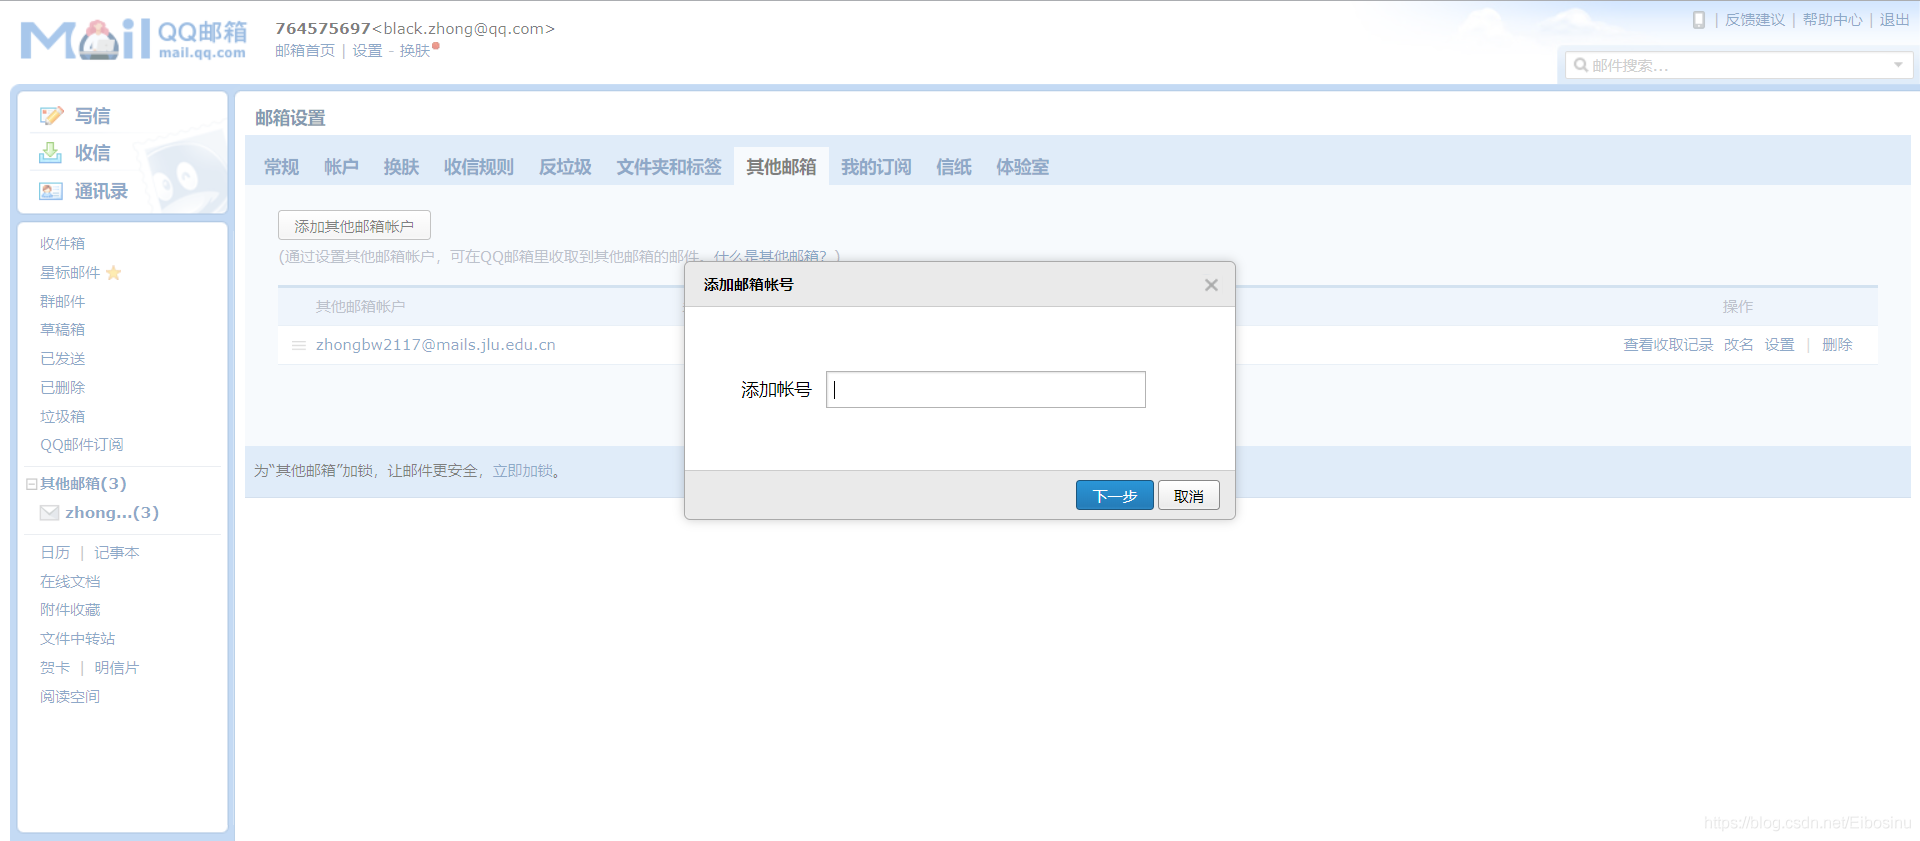Switch to the 常规 settings tab

coord(281,167)
